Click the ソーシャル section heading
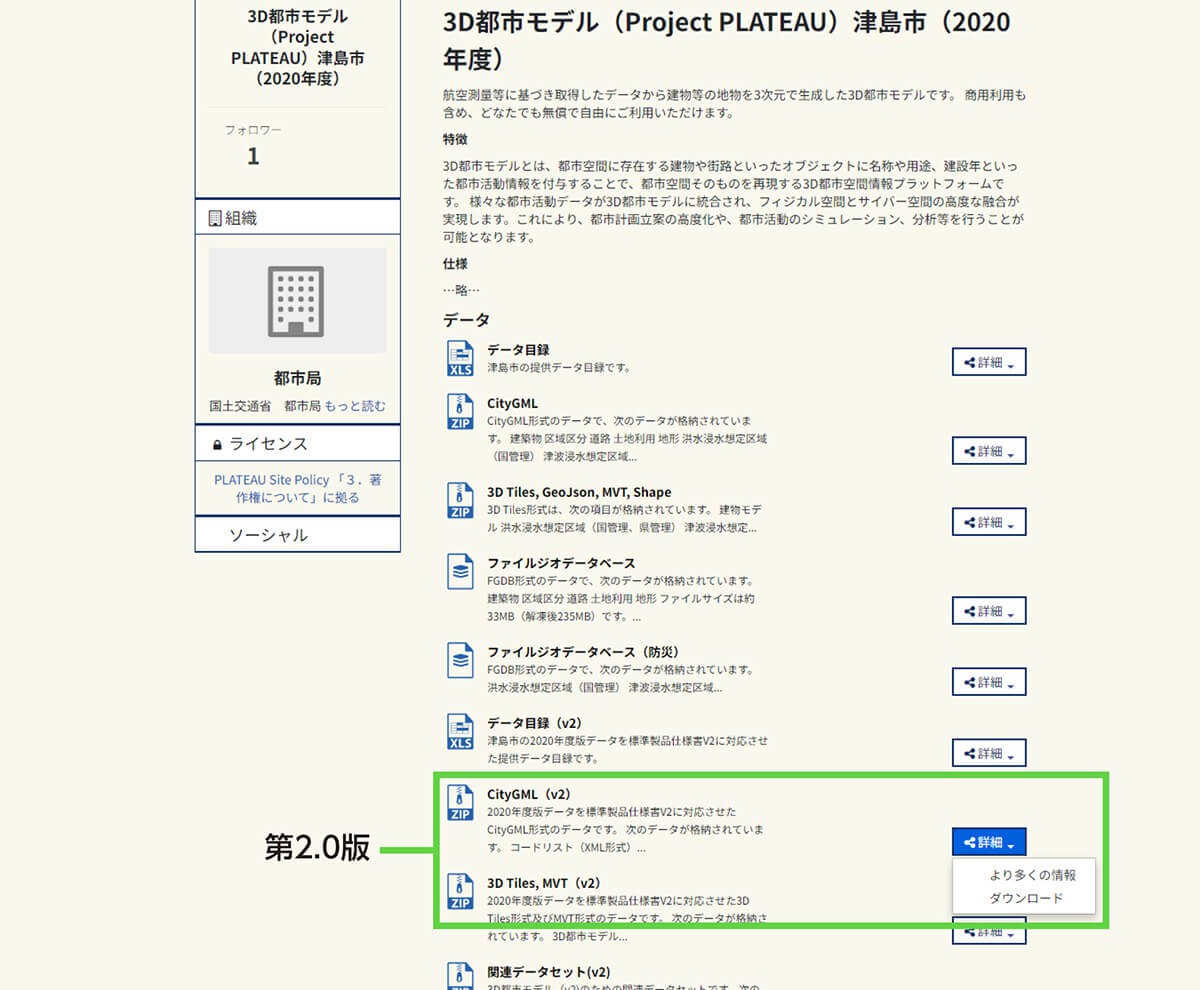1200x990 pixels. (268, 535)
